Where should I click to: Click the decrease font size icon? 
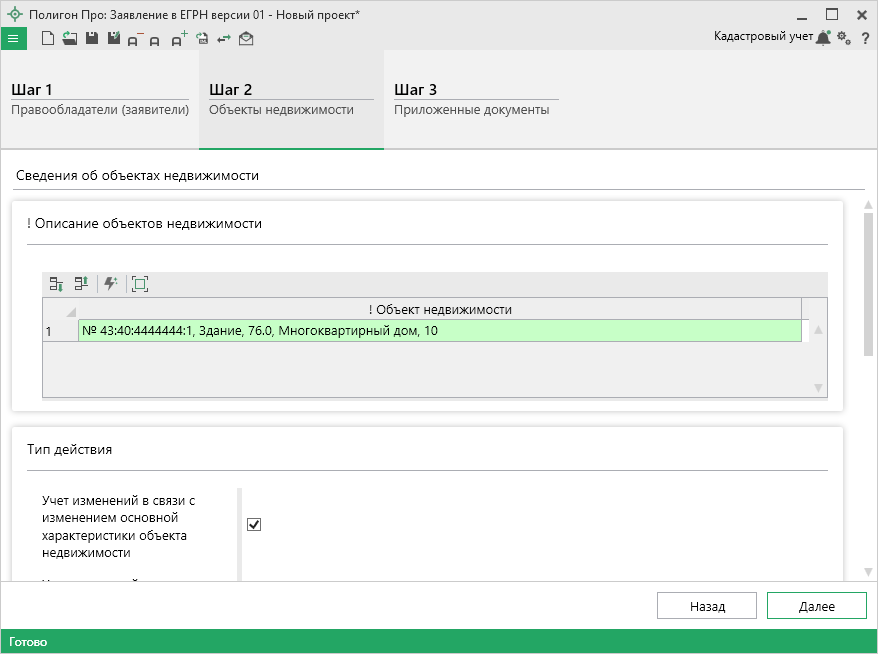[134, 39]
